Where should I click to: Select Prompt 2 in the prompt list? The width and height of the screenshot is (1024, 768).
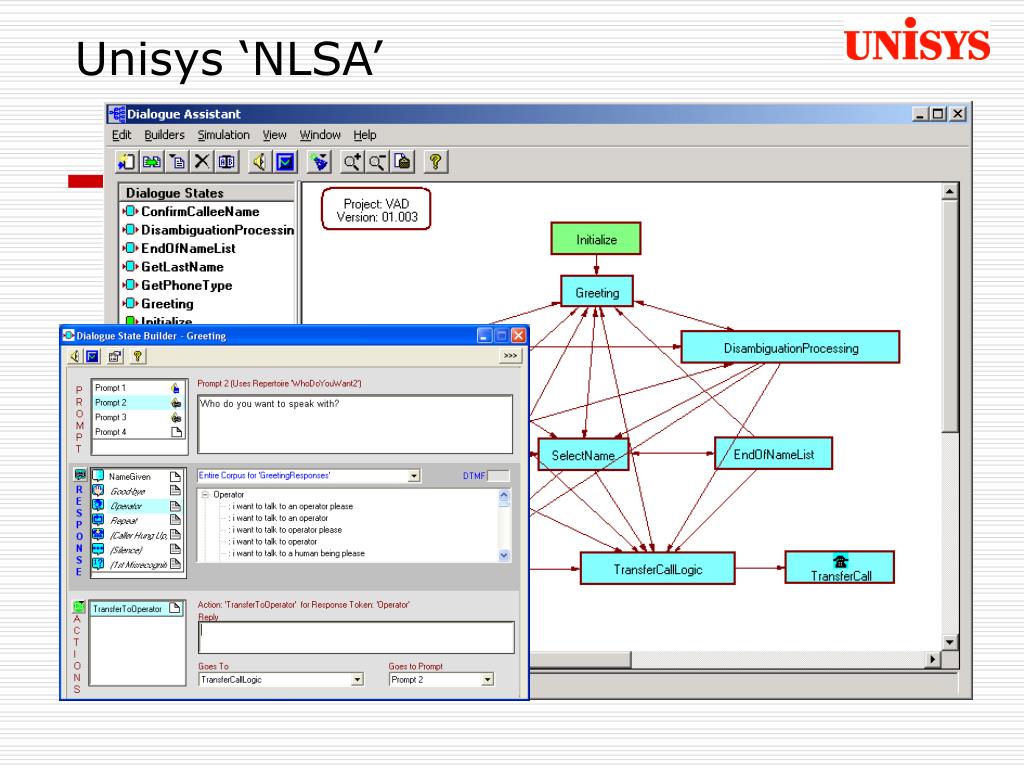138,403
